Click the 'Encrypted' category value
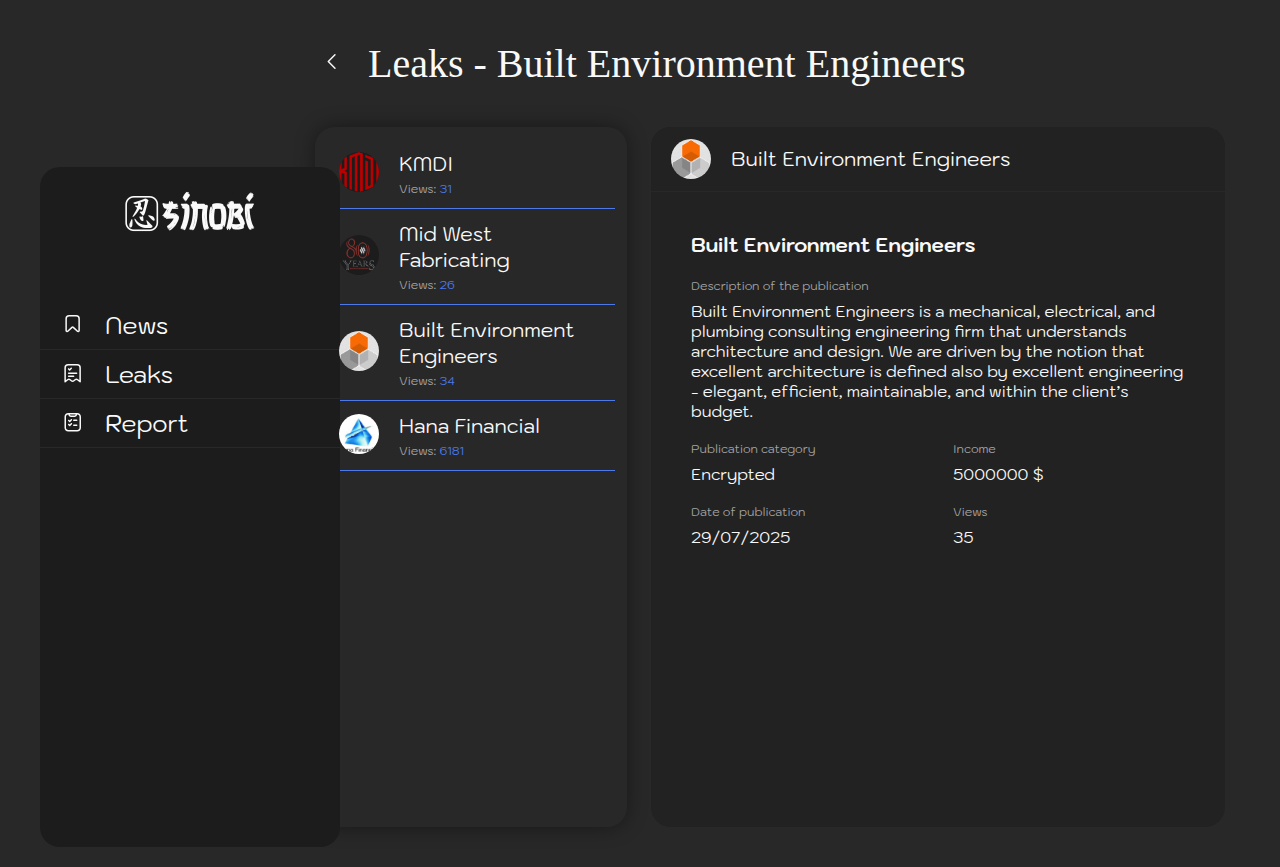This screenshot has width=1280, height=867. pos(733,474)
